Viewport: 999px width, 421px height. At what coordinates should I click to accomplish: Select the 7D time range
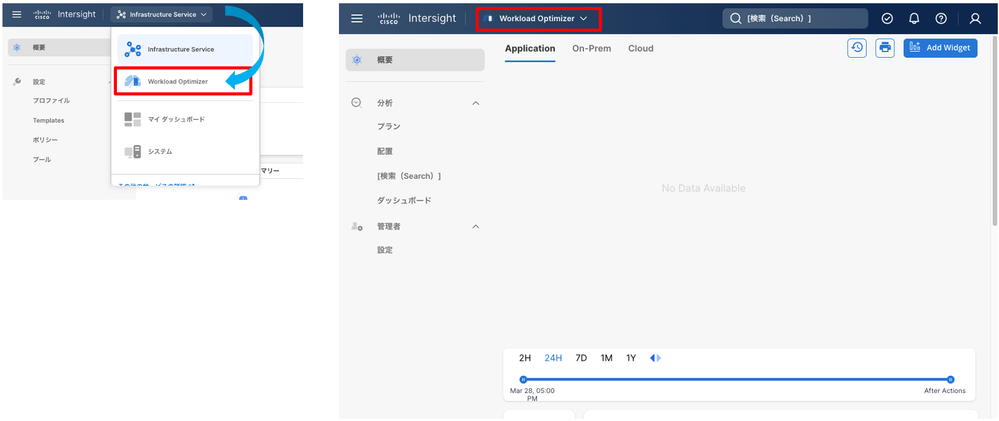tap(581, 358)
